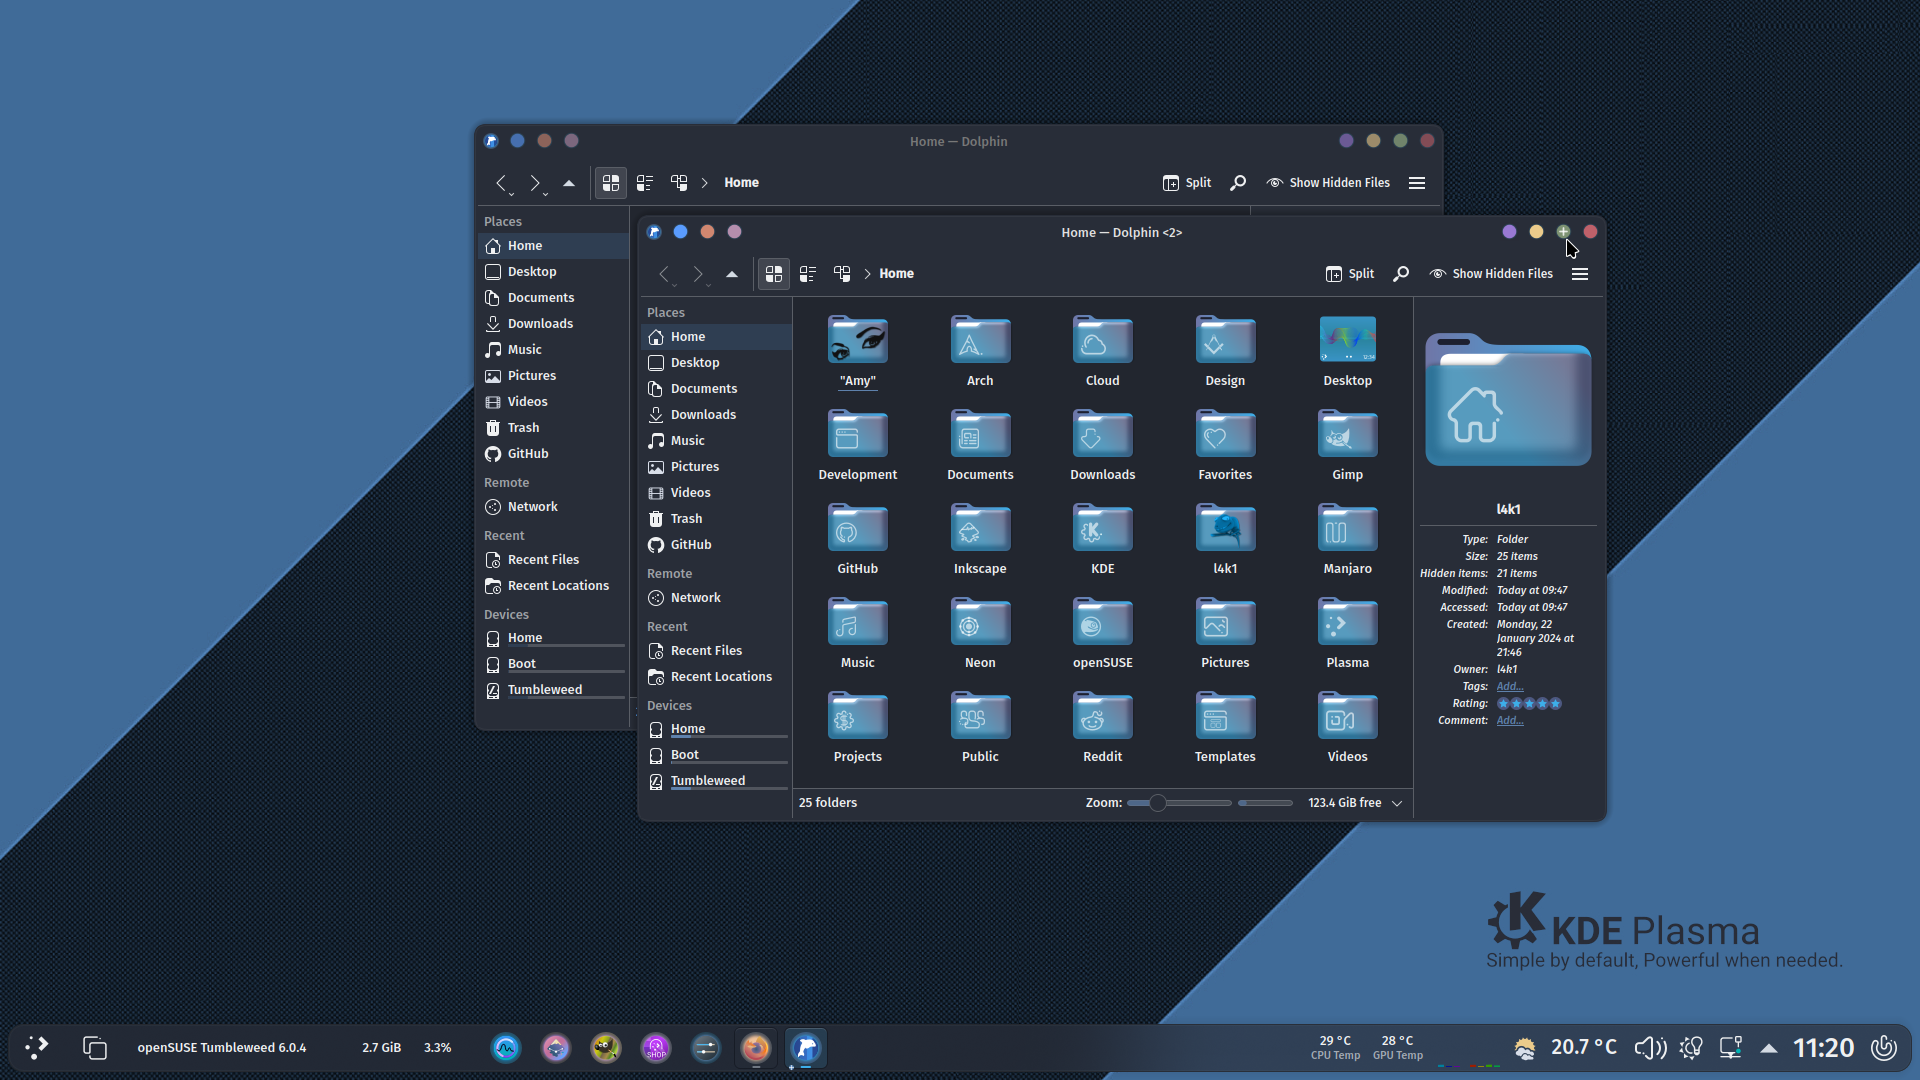The width and height of the screenshot is (1920, 1080).
Task: Select the Arch folder icon
Action: point(980,341)
